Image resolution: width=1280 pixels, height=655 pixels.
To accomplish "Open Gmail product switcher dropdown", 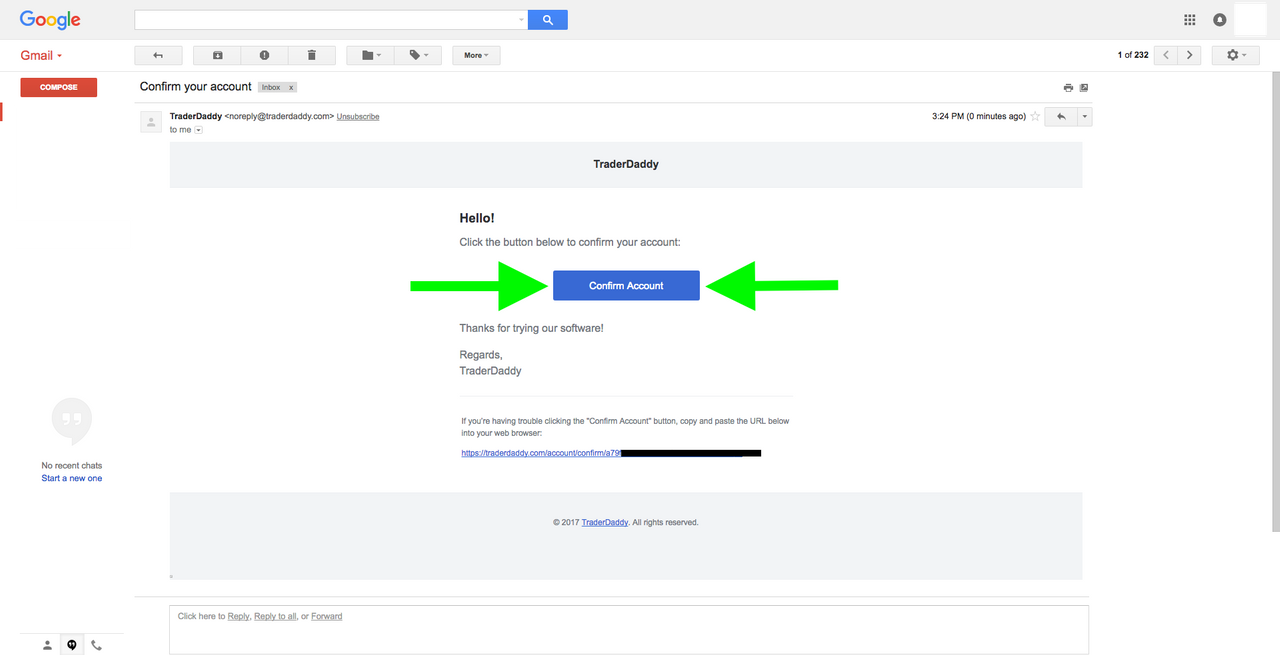I will (x=42, y=56).
